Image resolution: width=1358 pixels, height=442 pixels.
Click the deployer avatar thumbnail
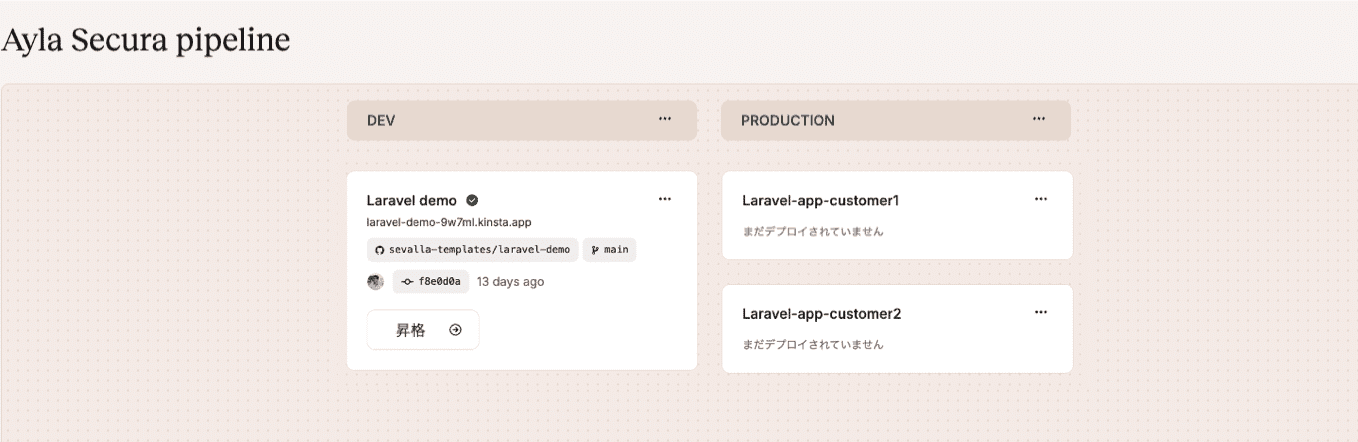click(376, 282)
